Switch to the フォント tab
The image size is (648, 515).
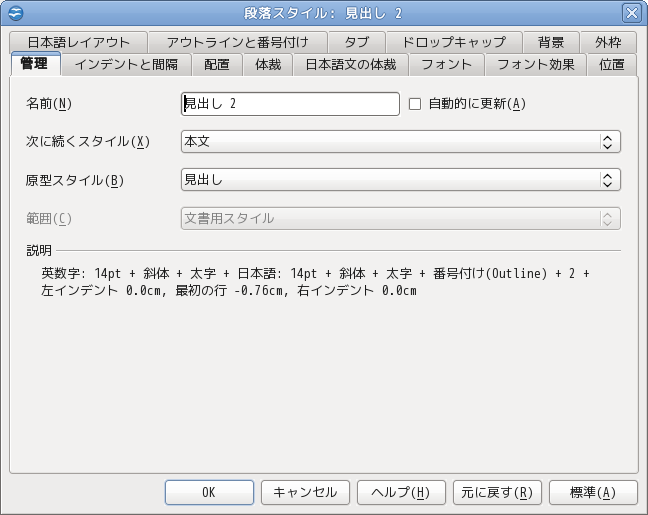(446, 64)
